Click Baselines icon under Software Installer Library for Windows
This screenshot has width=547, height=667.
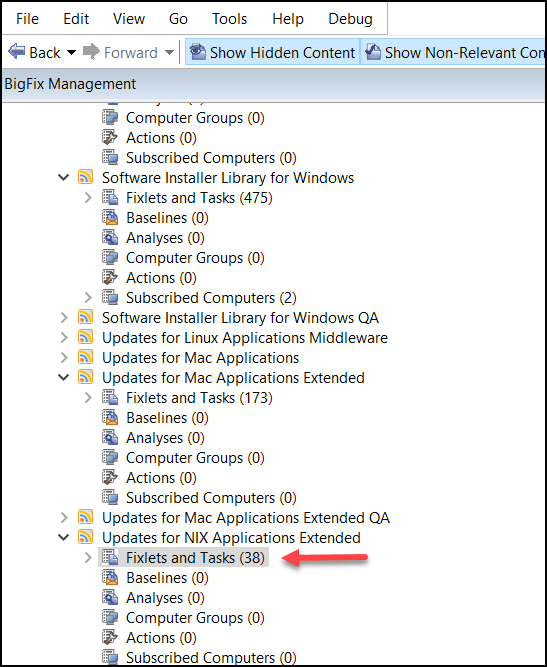110,217
